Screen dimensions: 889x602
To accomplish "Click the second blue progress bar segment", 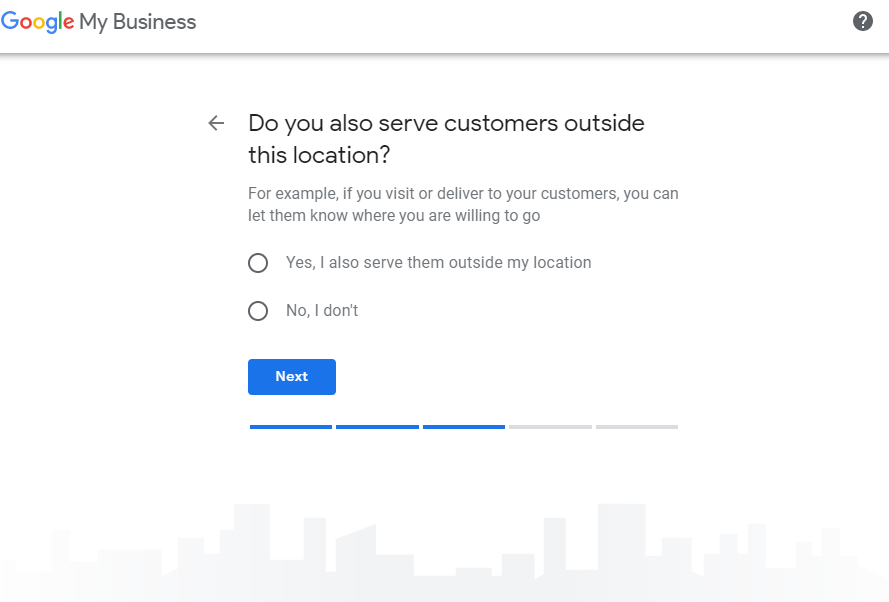I will point(377,427).
